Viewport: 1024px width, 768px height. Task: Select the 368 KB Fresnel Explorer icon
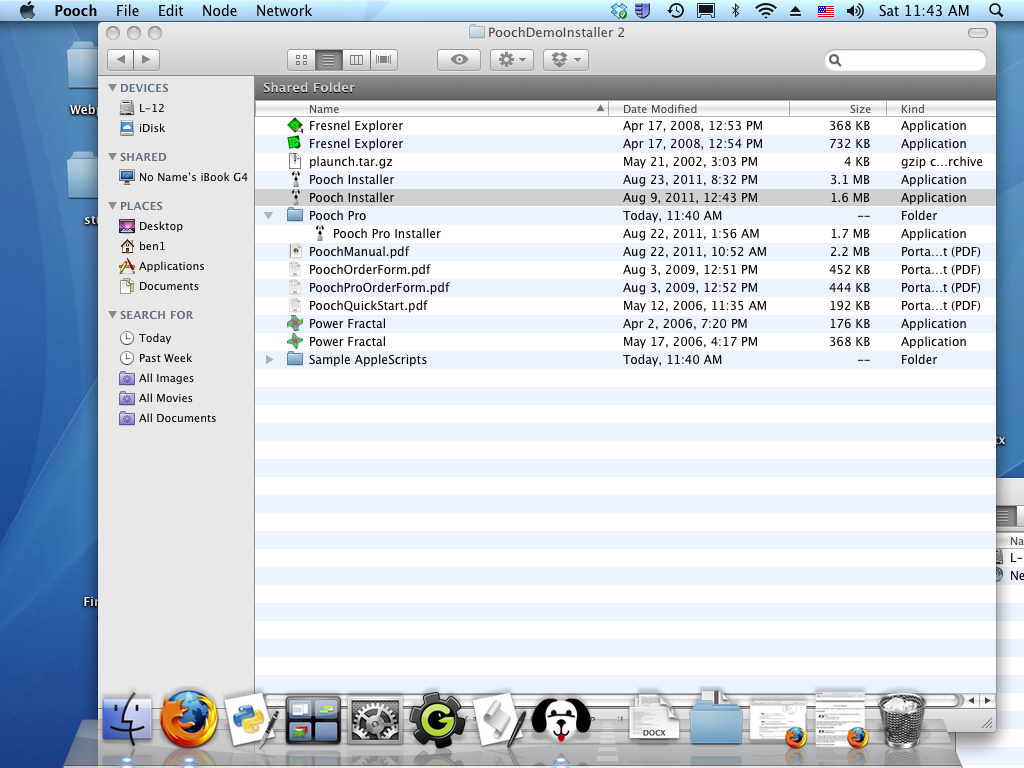[295, 125]
